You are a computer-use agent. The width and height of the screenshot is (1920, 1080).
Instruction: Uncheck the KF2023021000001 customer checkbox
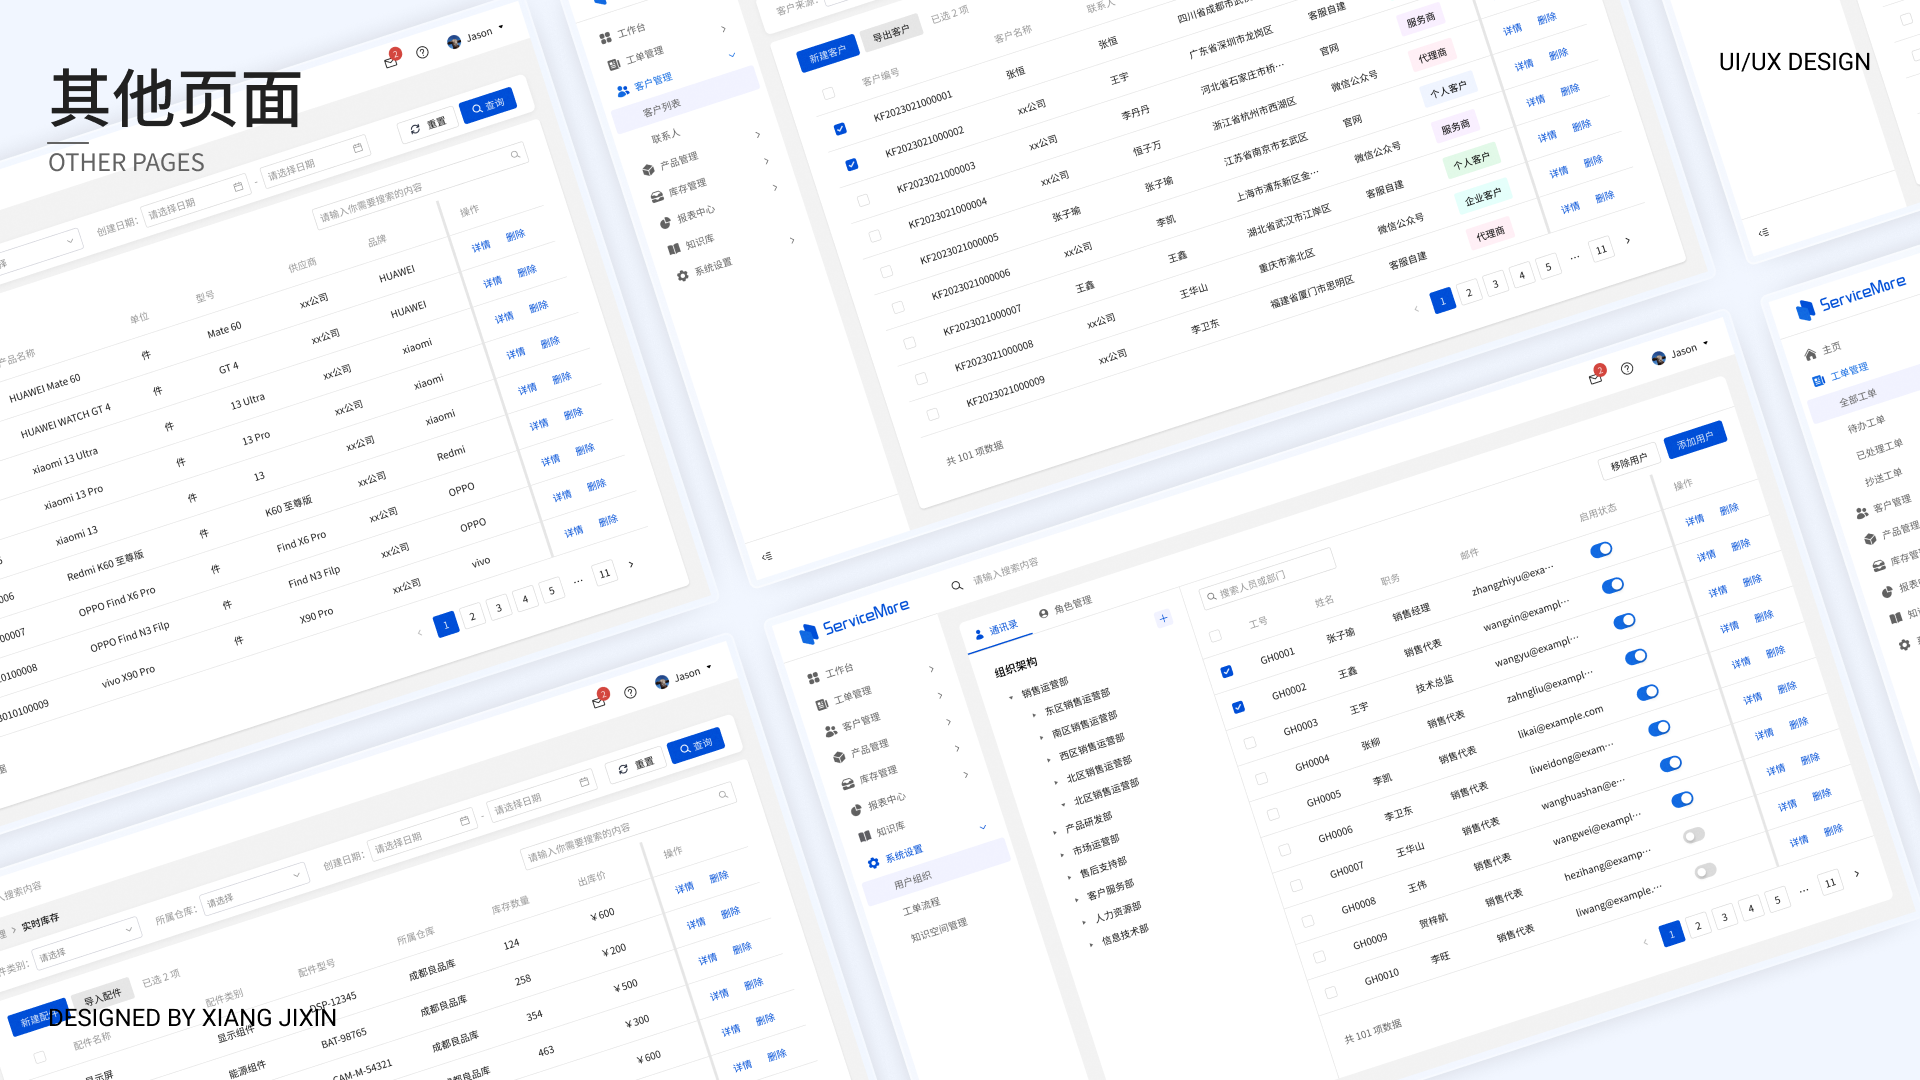click(x=840, y=129)
